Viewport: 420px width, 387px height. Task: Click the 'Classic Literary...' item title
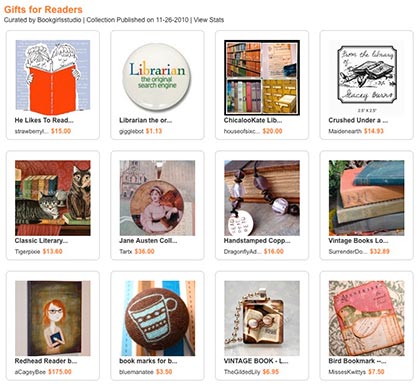41,241
